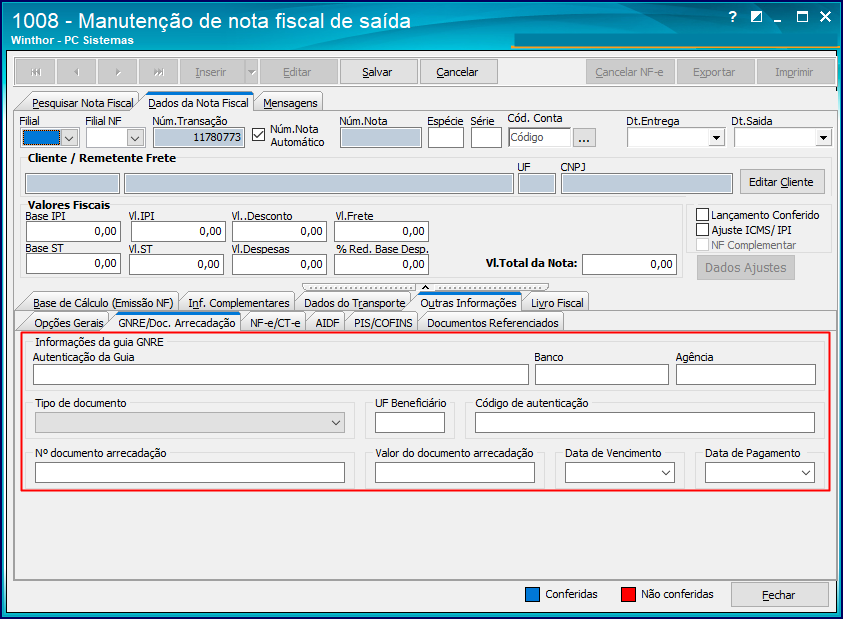Enable Lançamento Conferido checkbox
This screenshot has width=843, height=619.
coord(702,215)
